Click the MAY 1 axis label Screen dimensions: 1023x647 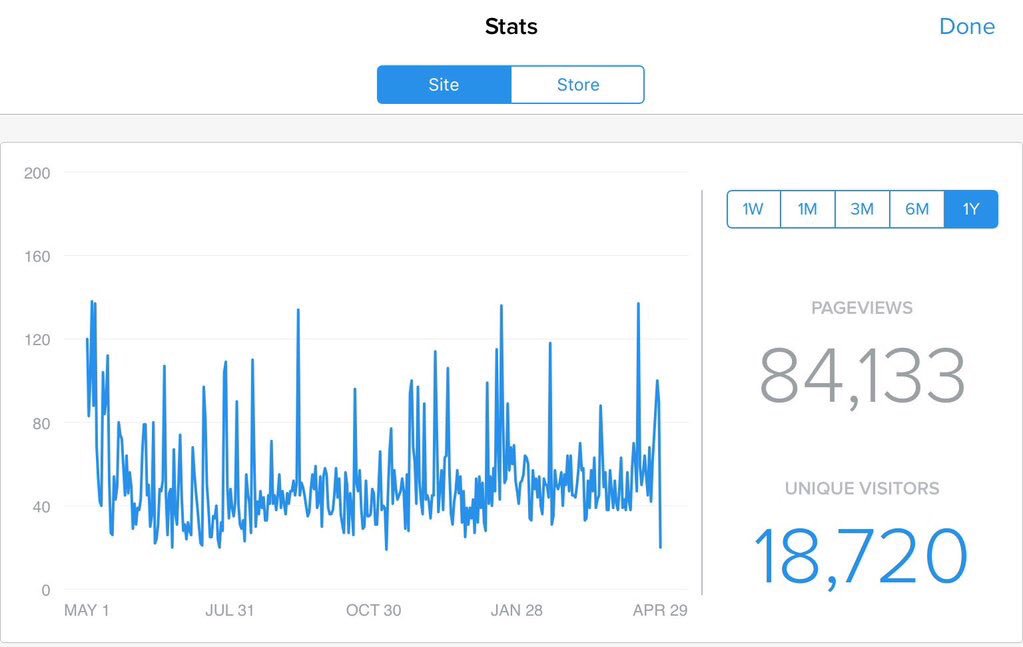86,610
